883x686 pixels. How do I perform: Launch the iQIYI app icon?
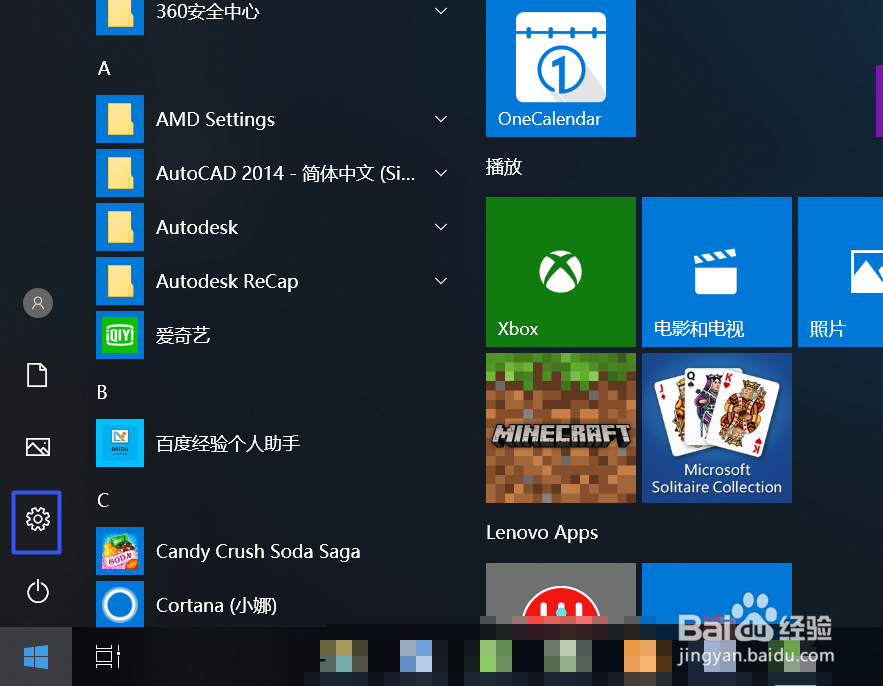point(120,335)
